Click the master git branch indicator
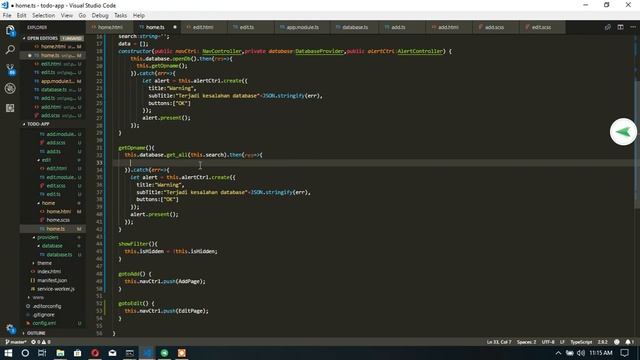Screen dimensions: 640x360 16,342
